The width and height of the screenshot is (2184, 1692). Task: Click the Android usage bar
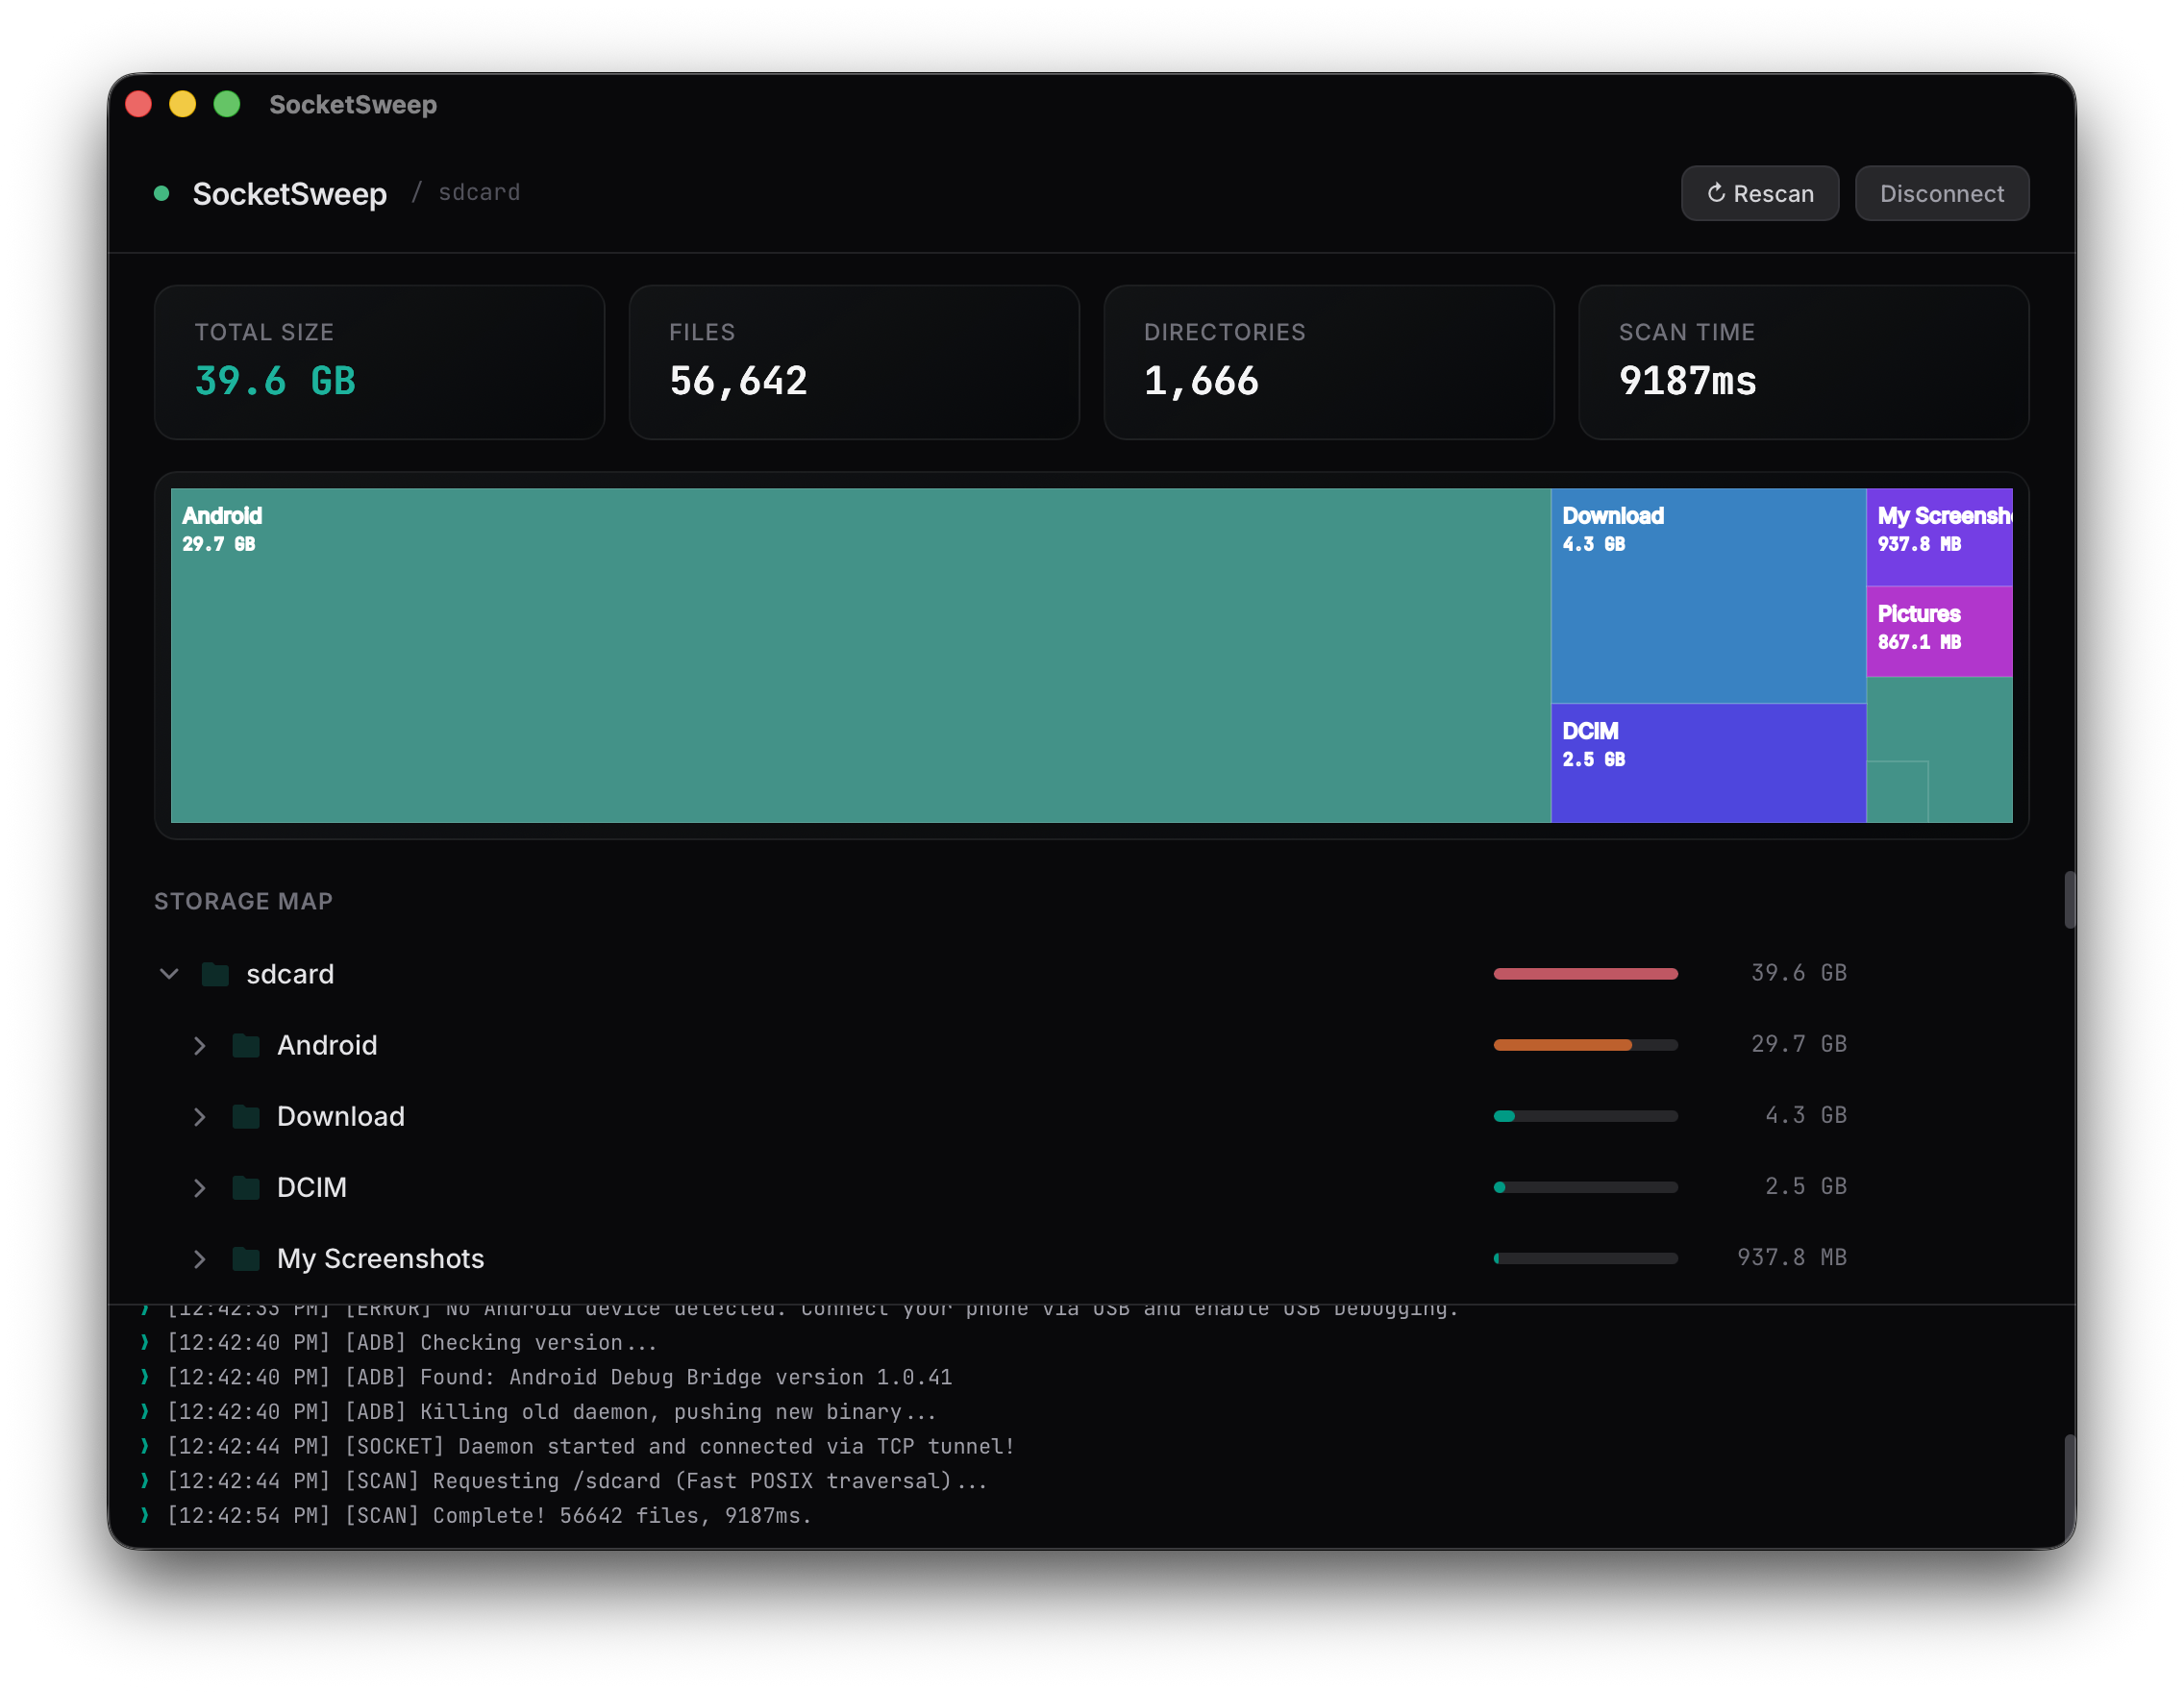[1585, 1044]
